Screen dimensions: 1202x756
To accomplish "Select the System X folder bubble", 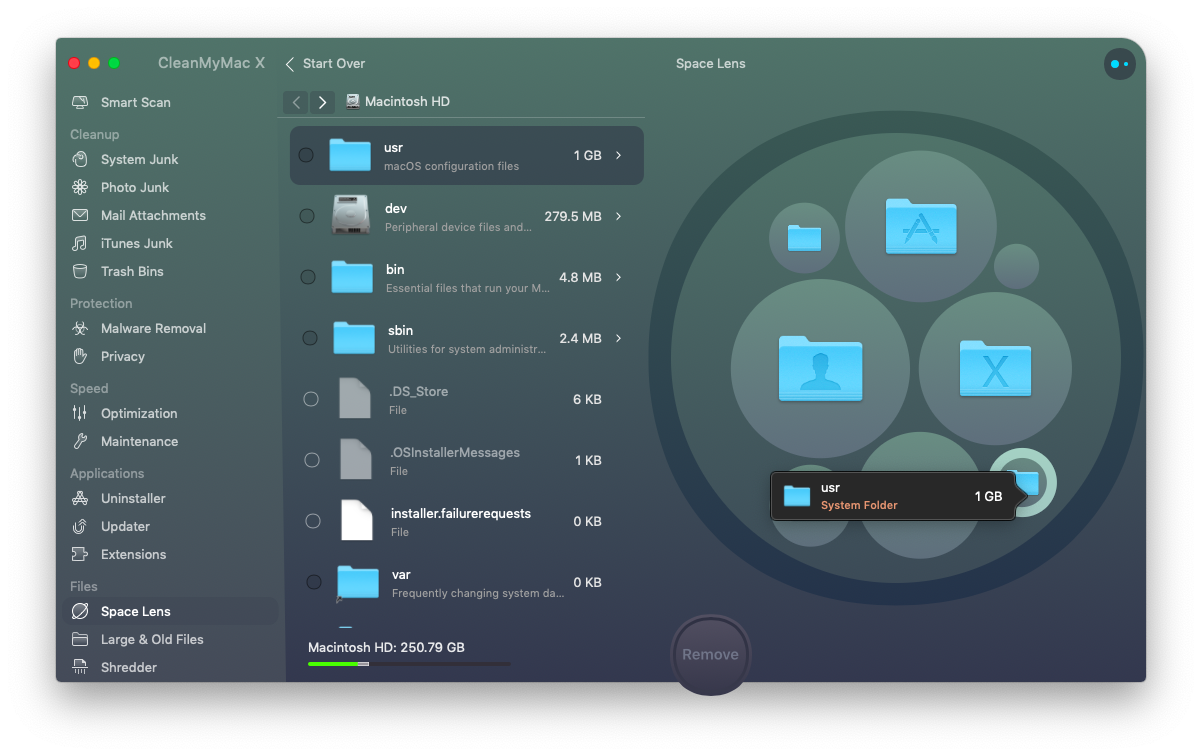I will click(x=995, y=369).
